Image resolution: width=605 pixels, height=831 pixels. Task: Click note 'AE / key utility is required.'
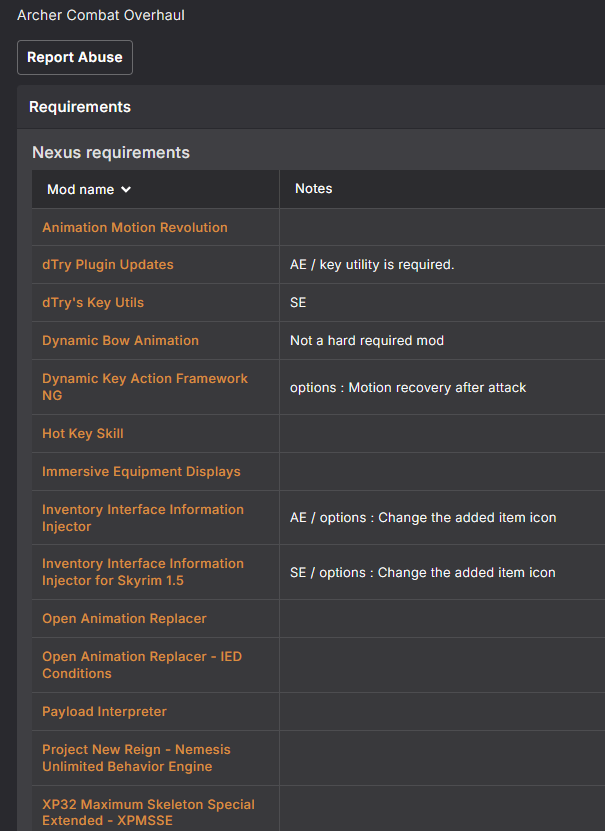(x=372, y=264)
